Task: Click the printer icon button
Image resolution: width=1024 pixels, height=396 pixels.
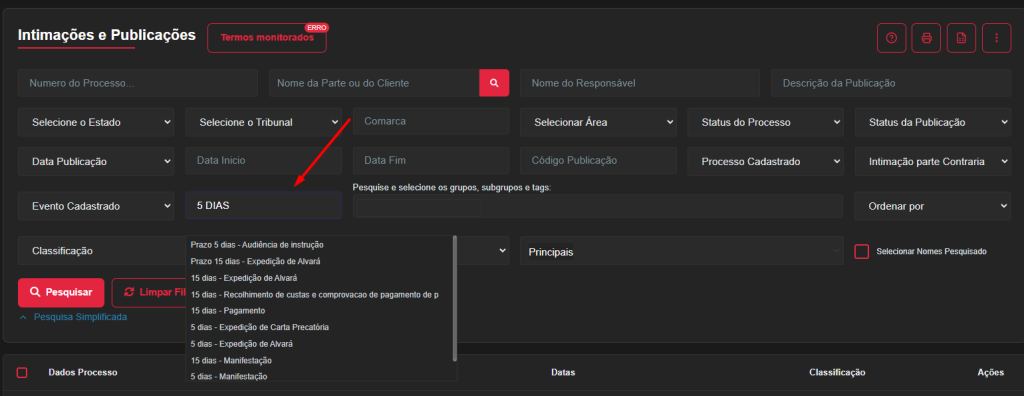Action: pos(926,38)
